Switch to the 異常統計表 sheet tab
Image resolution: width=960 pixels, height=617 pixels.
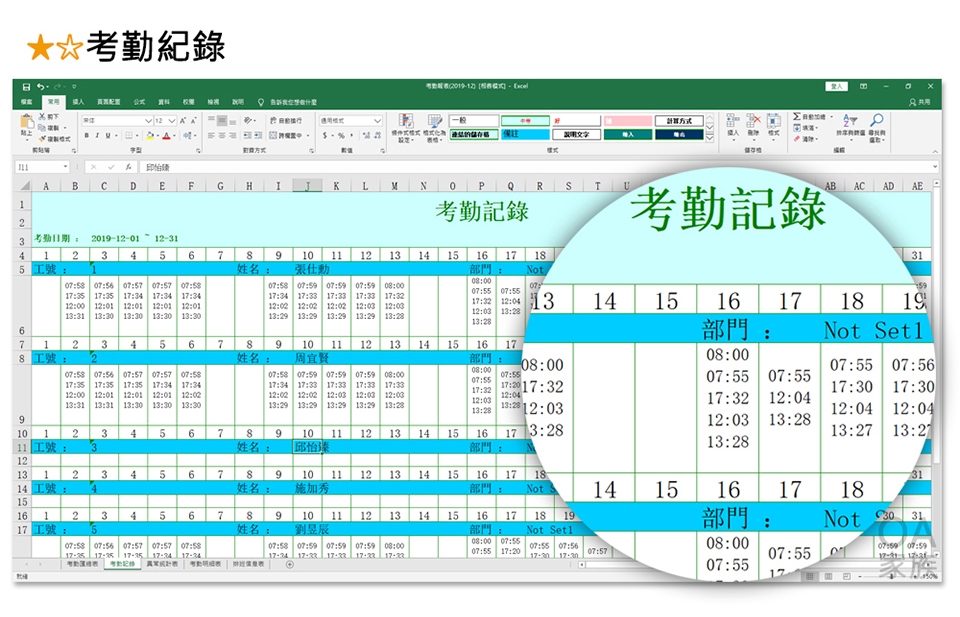click(x=162, y=564)
